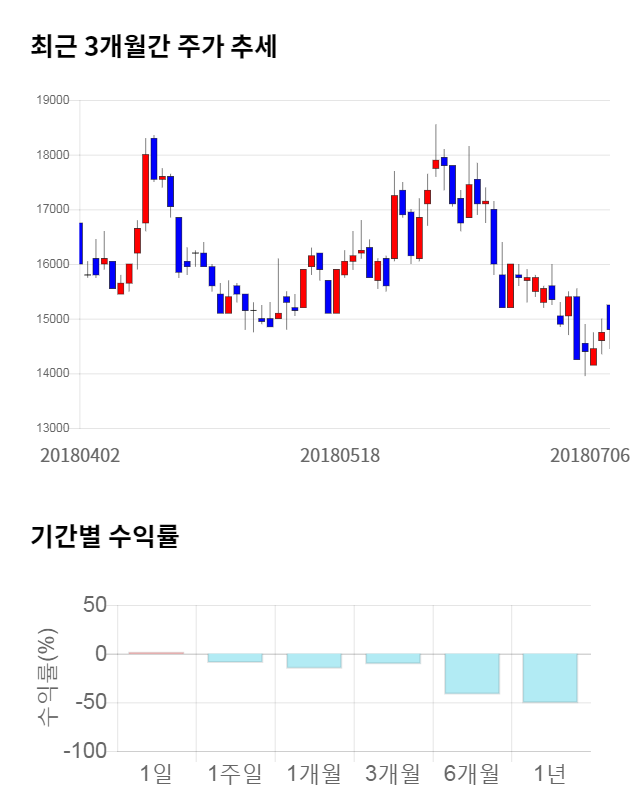Click the last blue candlestick on the chart
The height and width of the screenshot is (810, 640).
click(609, 317)
